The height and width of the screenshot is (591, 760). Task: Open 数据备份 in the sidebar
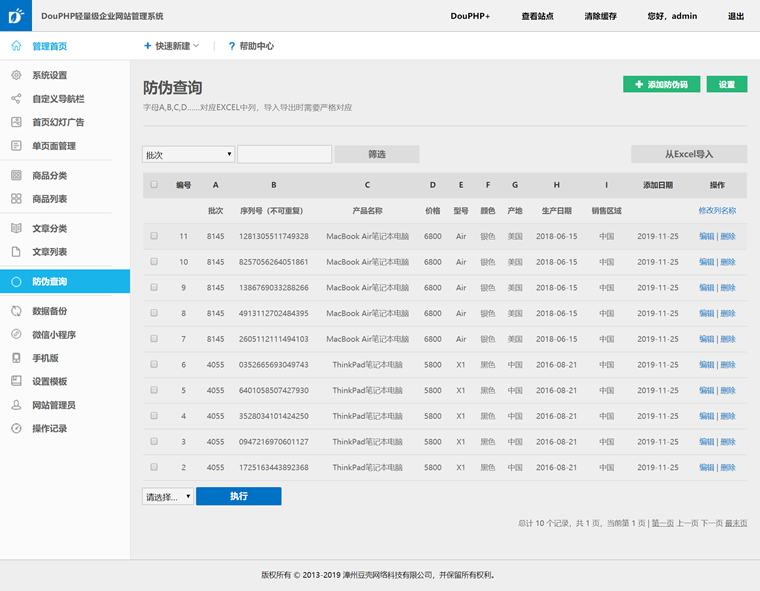tap(49, 311)
